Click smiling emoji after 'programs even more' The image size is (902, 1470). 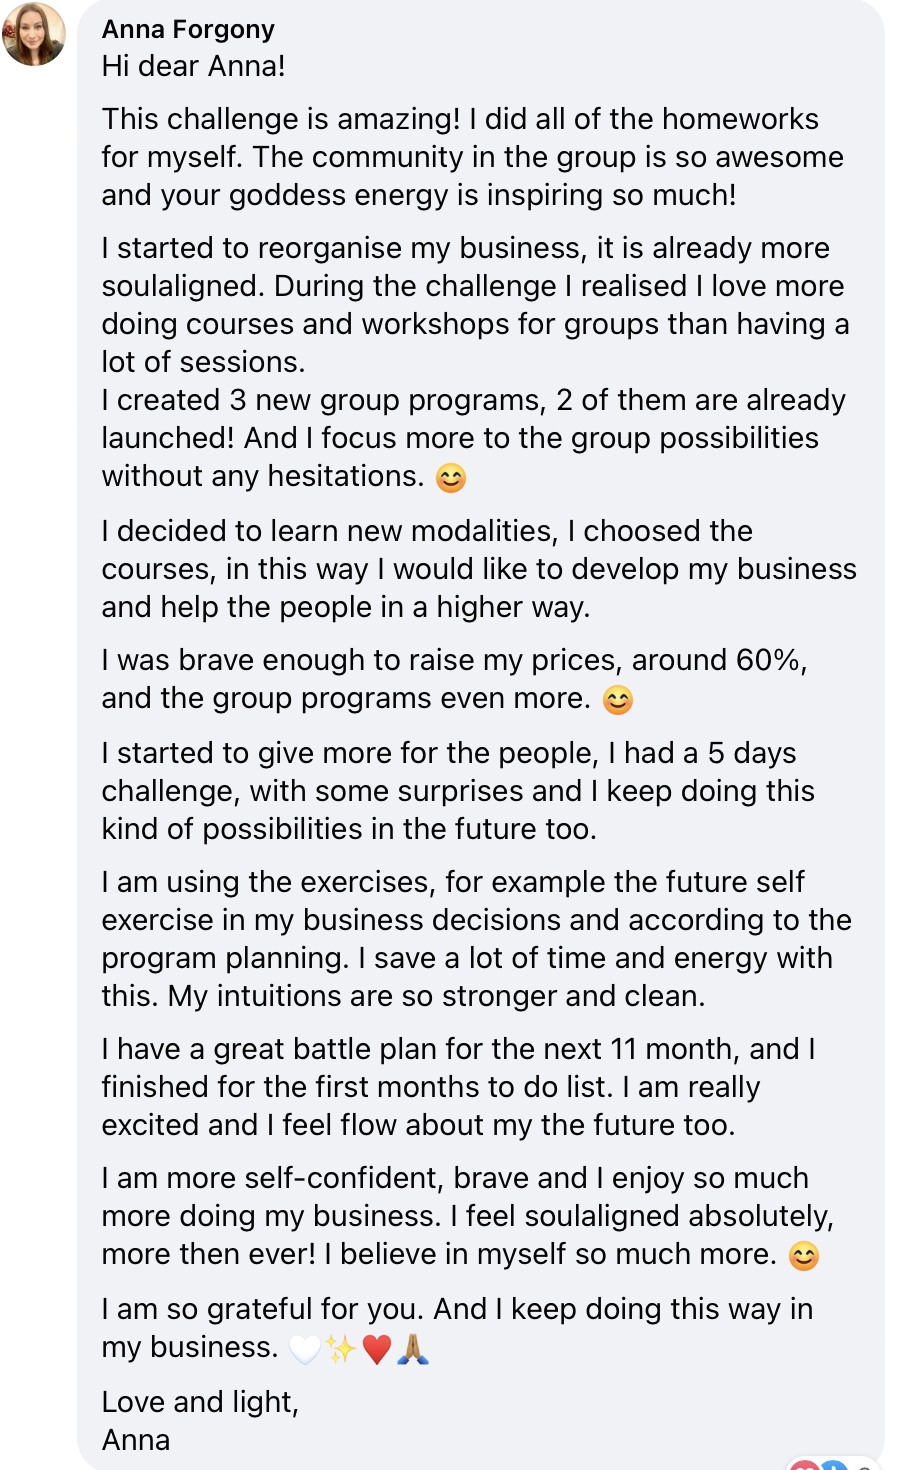point(618,700)
